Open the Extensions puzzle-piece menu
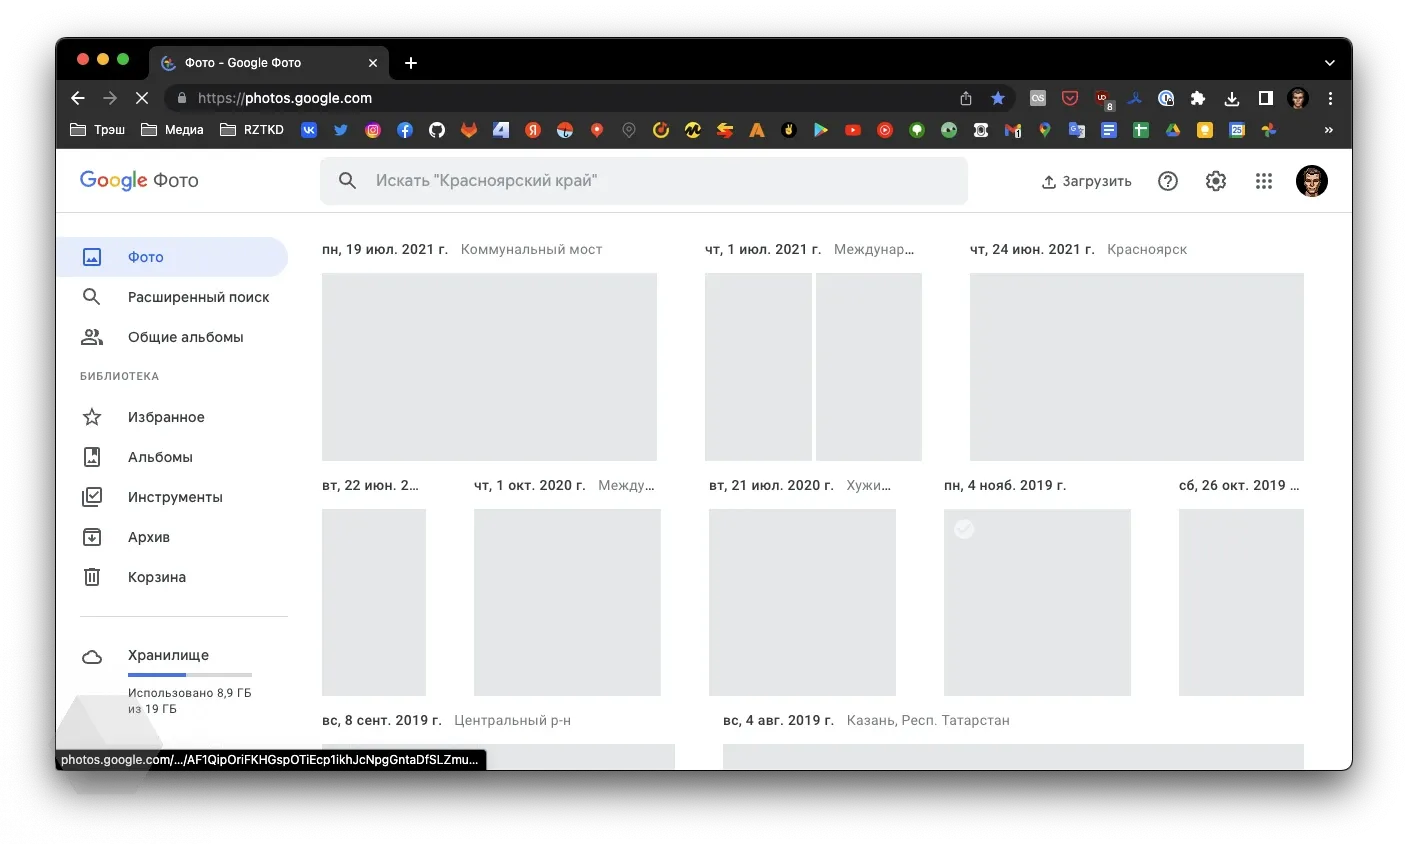This screenshot has height=844, width=1408. point(1198,98)
